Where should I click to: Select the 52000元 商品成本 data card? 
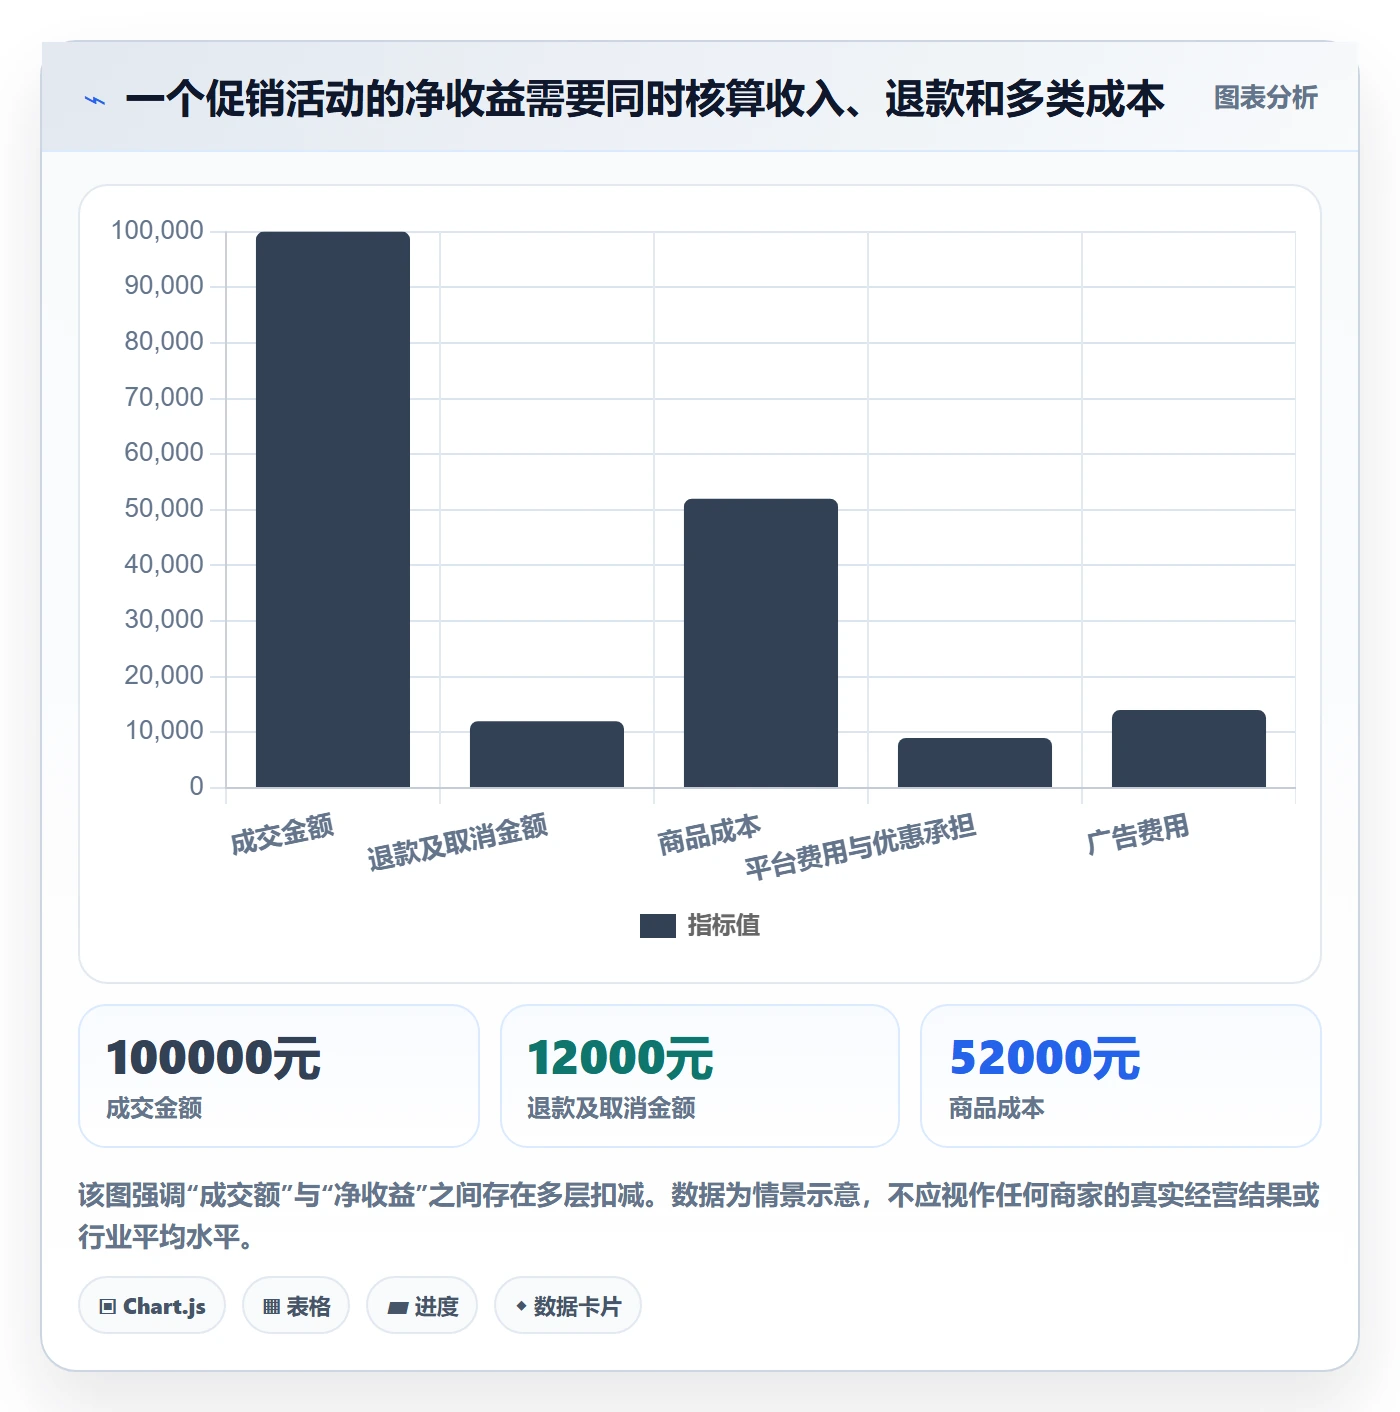[1121, 1076]
